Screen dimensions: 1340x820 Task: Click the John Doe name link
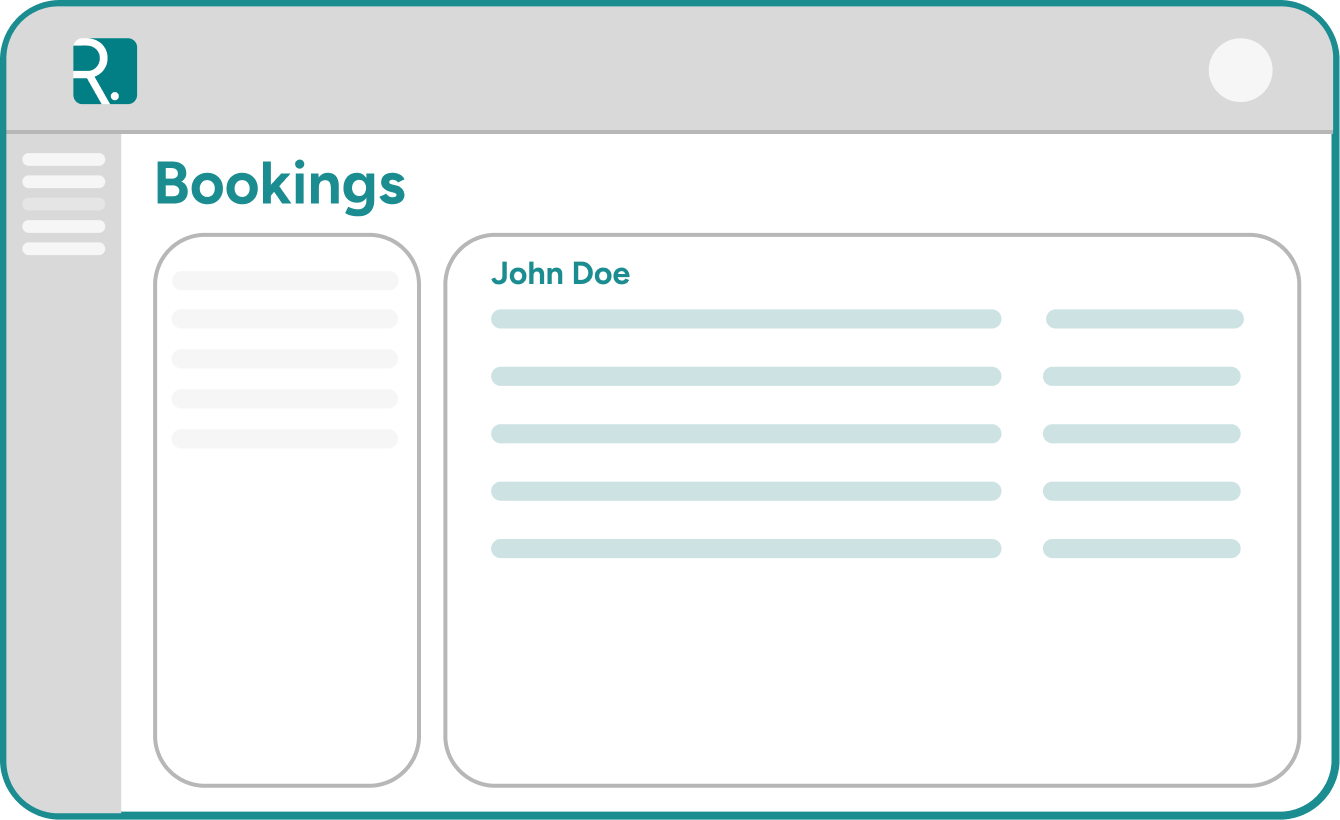click(561, 274)
